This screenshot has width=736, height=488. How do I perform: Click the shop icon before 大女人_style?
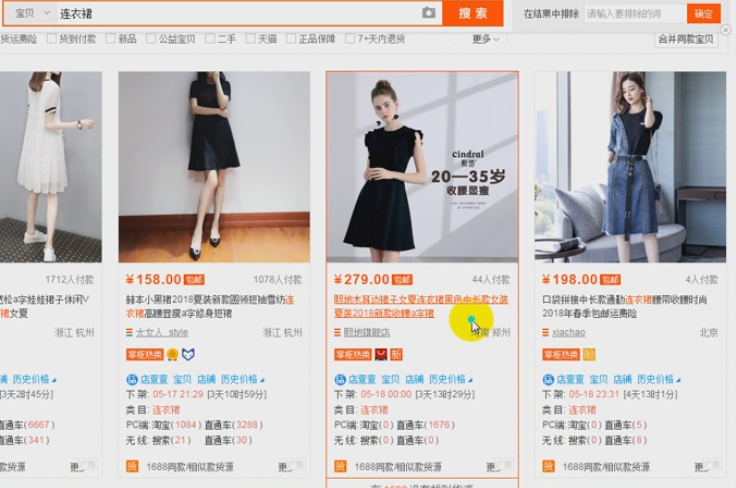[129, 332]
